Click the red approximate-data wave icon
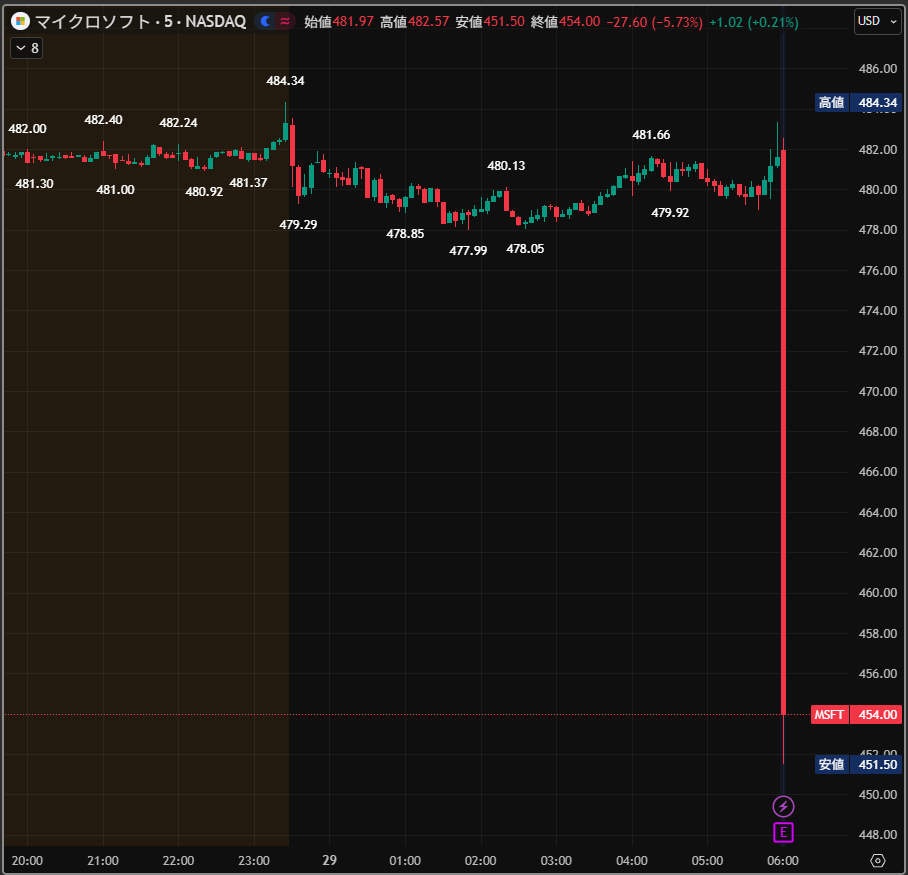The image size is (908, 875). tap(285, 21)
